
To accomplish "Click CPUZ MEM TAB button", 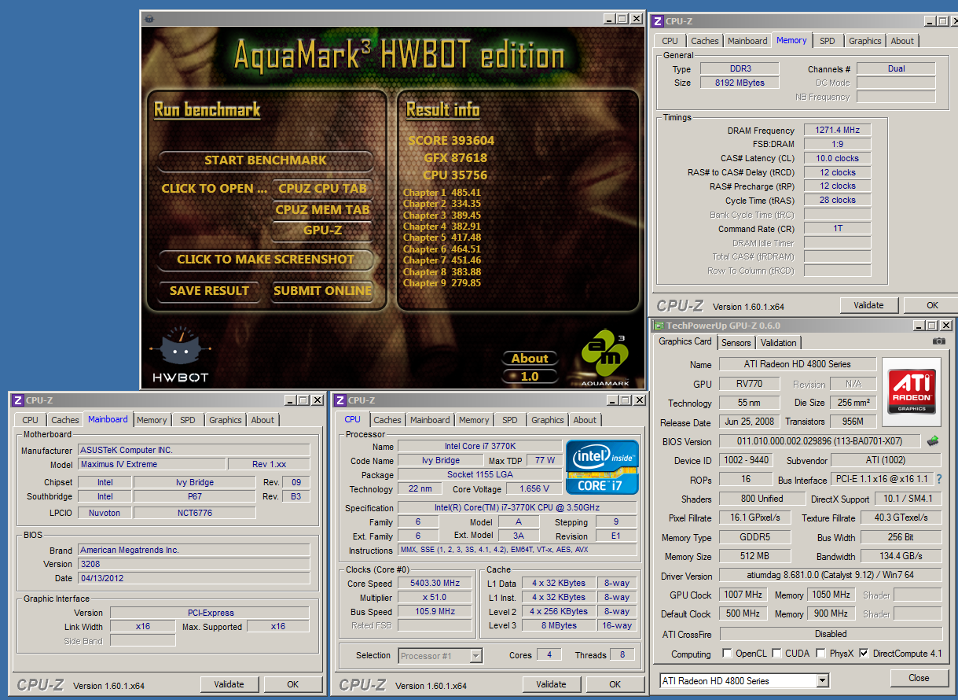I will click(322, 210).
